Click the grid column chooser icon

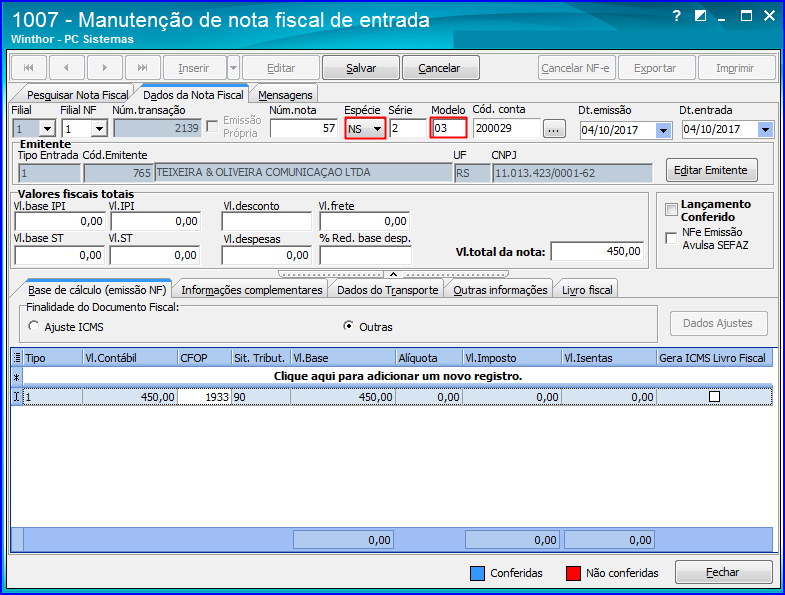[17, 358]
